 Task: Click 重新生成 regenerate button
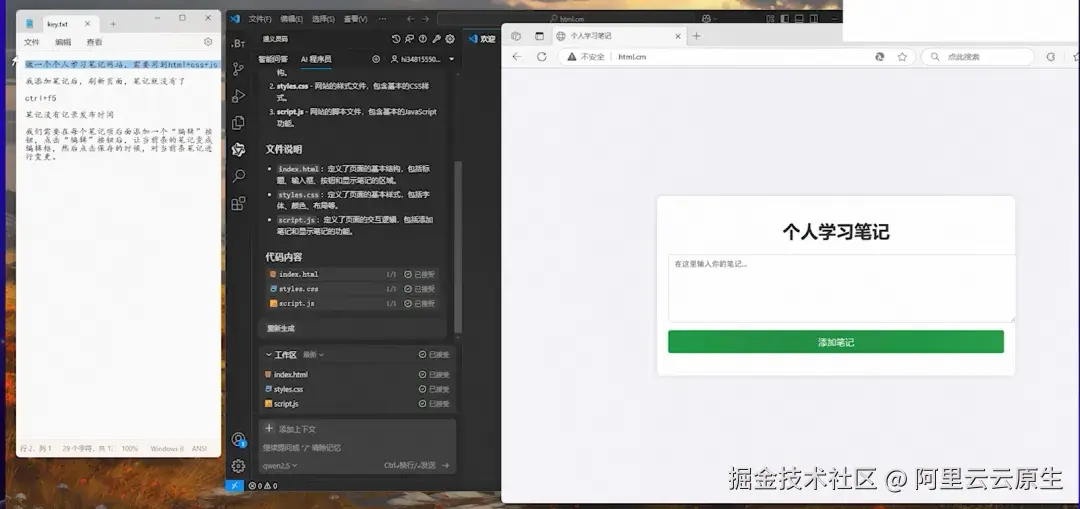point(281,329)
